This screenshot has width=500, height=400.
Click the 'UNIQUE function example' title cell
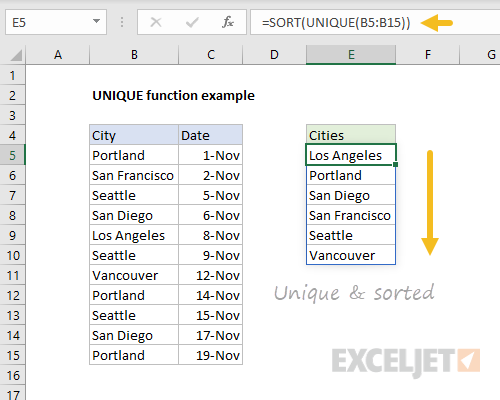173,96
